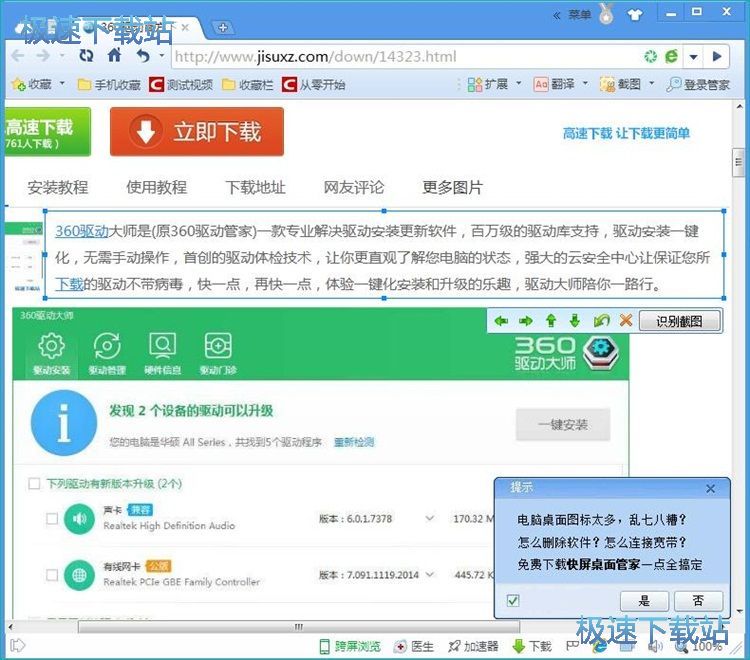The image size is (750, 660).
Task: Go forward with the browser forward arrow
Action: tap(44, 56)
